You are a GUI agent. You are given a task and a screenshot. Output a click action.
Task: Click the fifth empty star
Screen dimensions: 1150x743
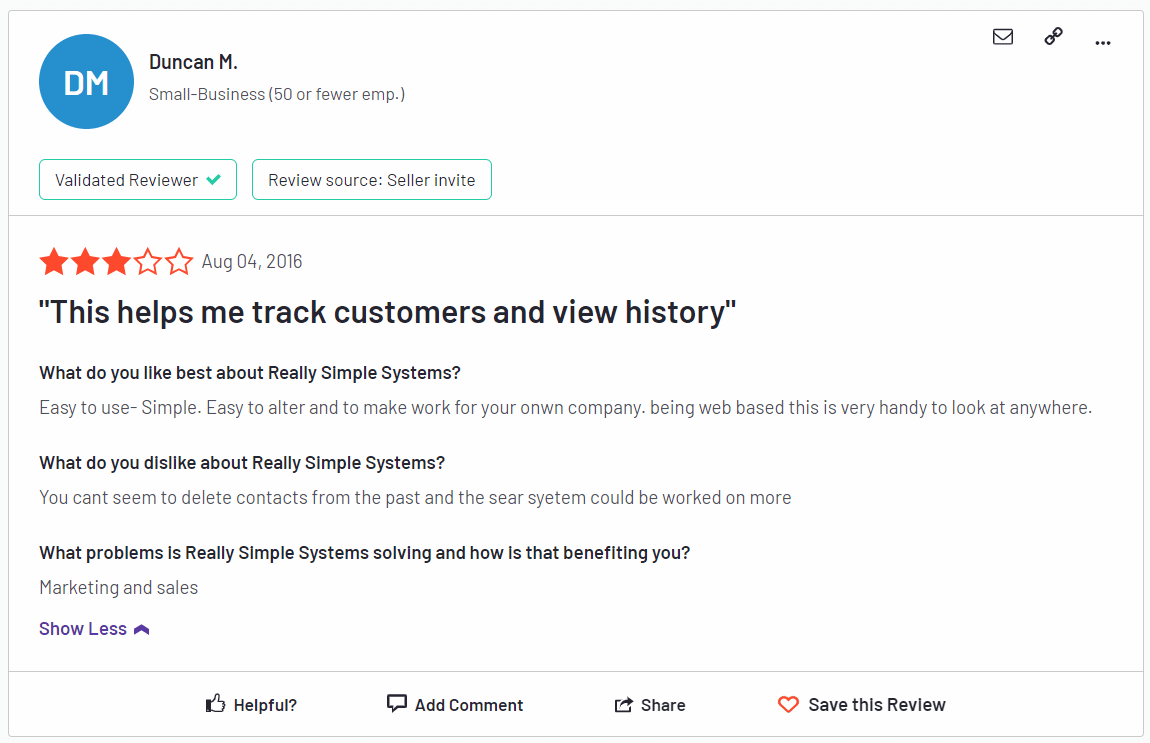point(178,261)
